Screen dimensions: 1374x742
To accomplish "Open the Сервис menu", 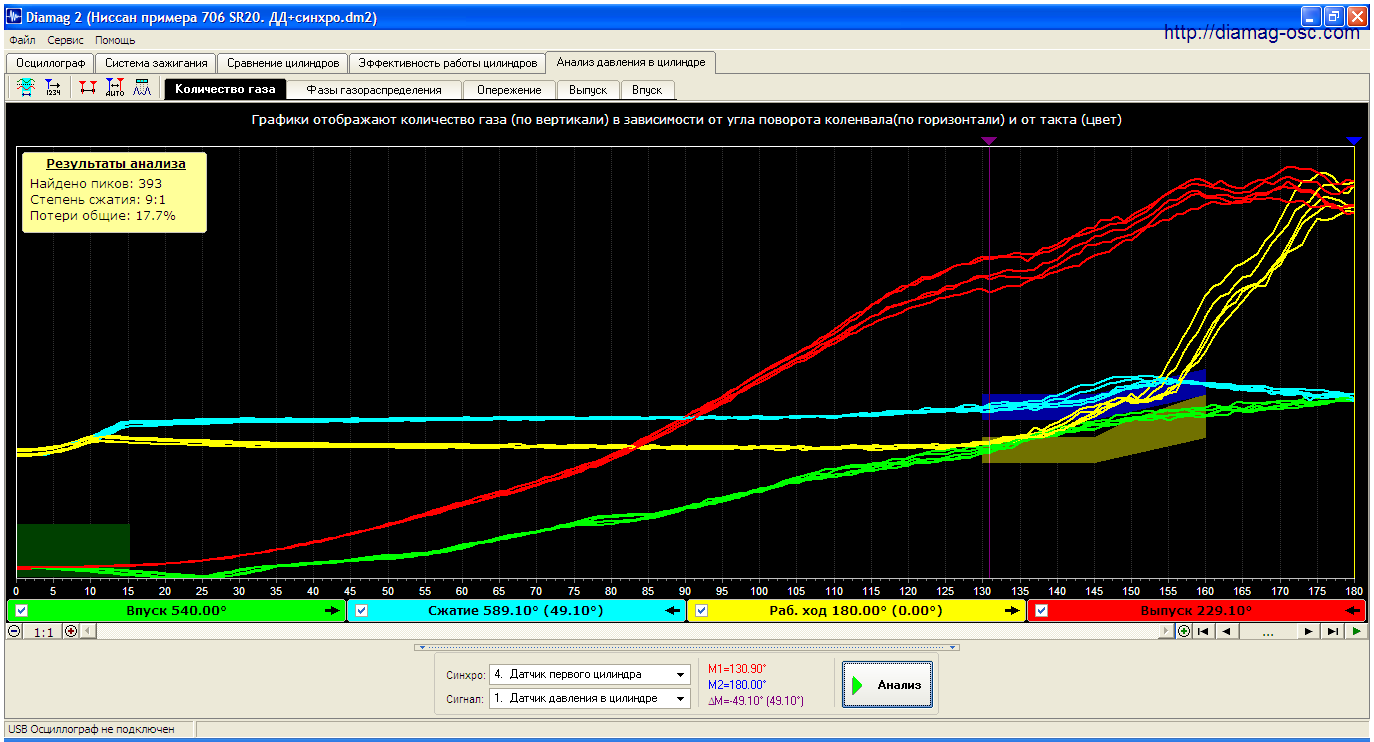I will 65,40.
